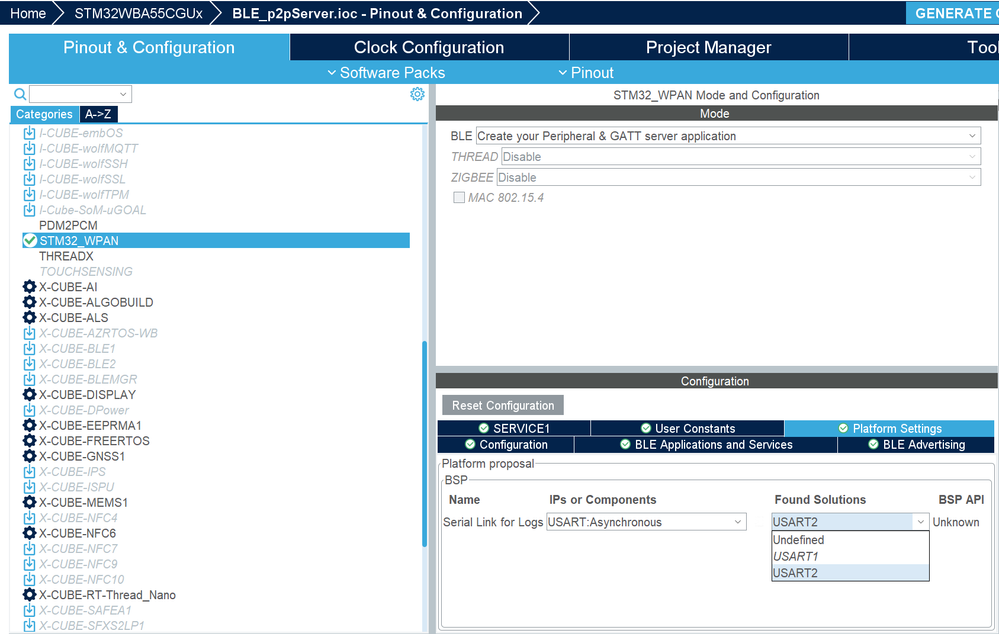This screenshot has height=634, width=999.
Task: Open the BLE Advertising tab
Action: (x=916, y=445)
